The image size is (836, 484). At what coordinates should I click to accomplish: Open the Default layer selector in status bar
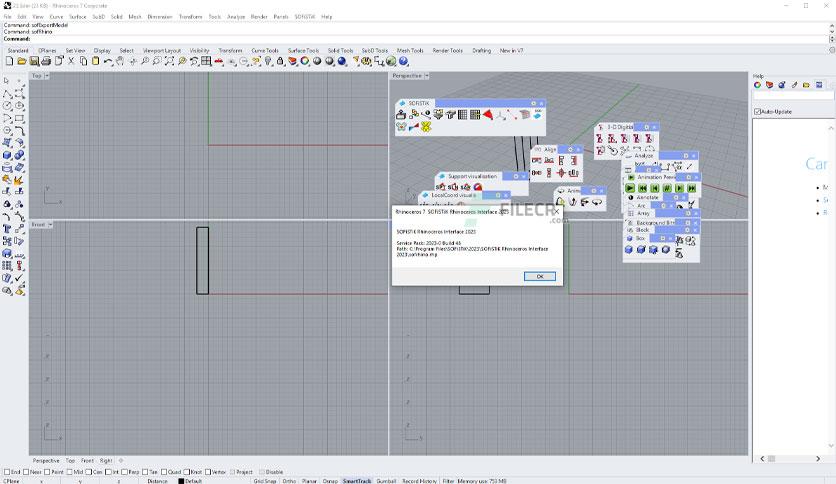point(194,481)
